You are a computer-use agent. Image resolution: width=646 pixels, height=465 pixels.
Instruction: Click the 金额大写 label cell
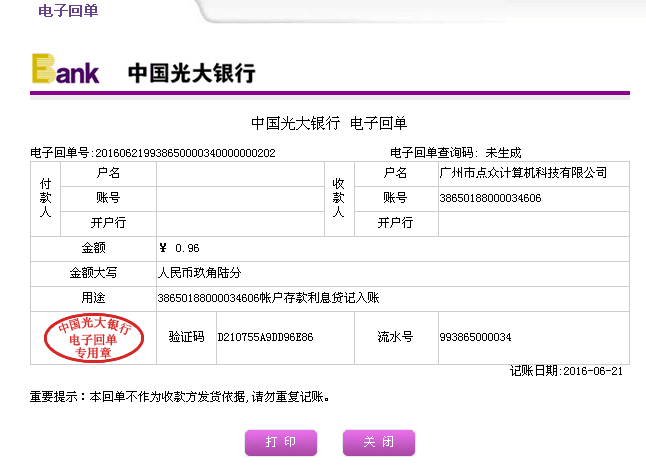93,273
